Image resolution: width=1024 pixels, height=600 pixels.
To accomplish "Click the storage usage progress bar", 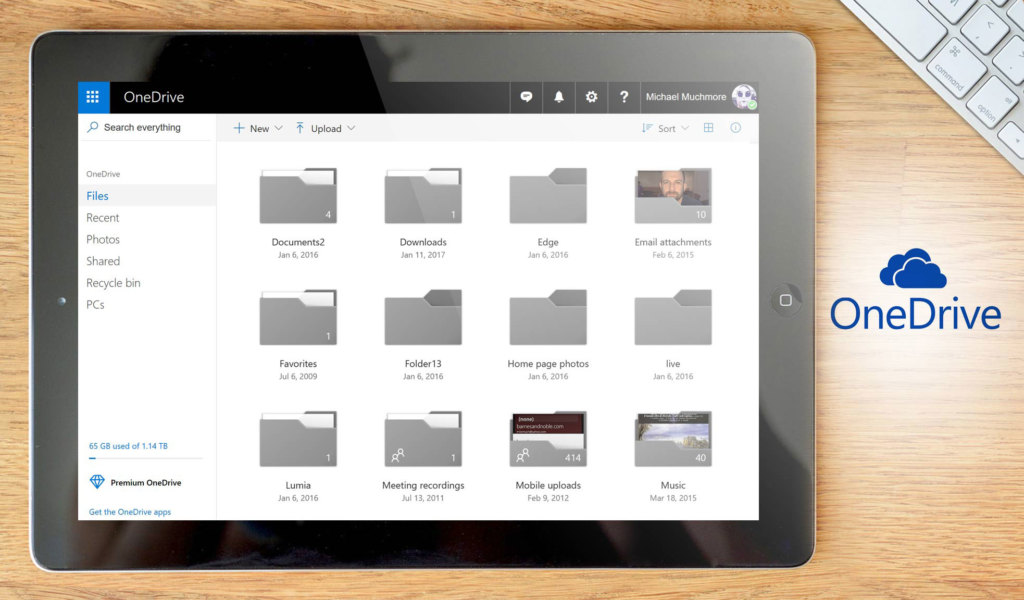I will [x=145, y=458].
